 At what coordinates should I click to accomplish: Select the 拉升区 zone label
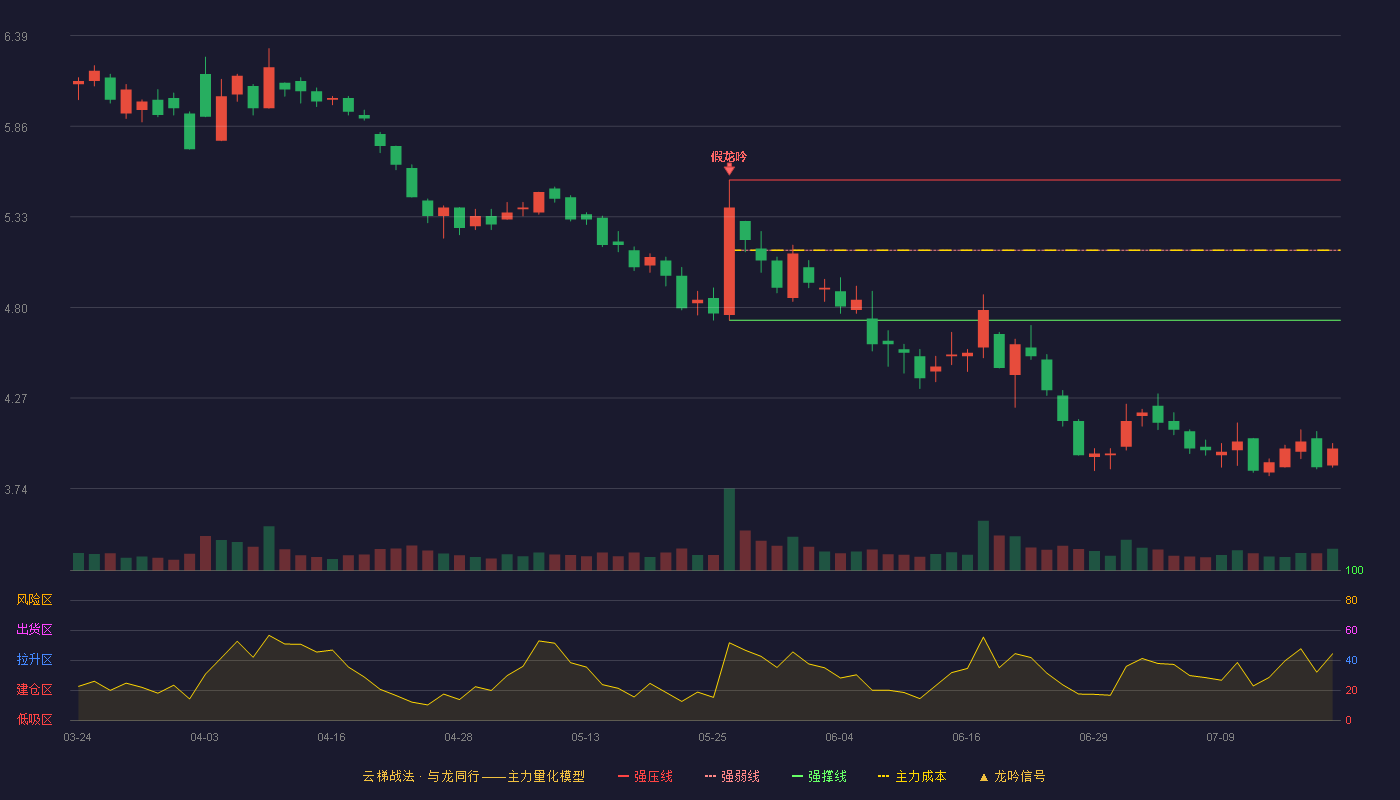click(35, 660)
